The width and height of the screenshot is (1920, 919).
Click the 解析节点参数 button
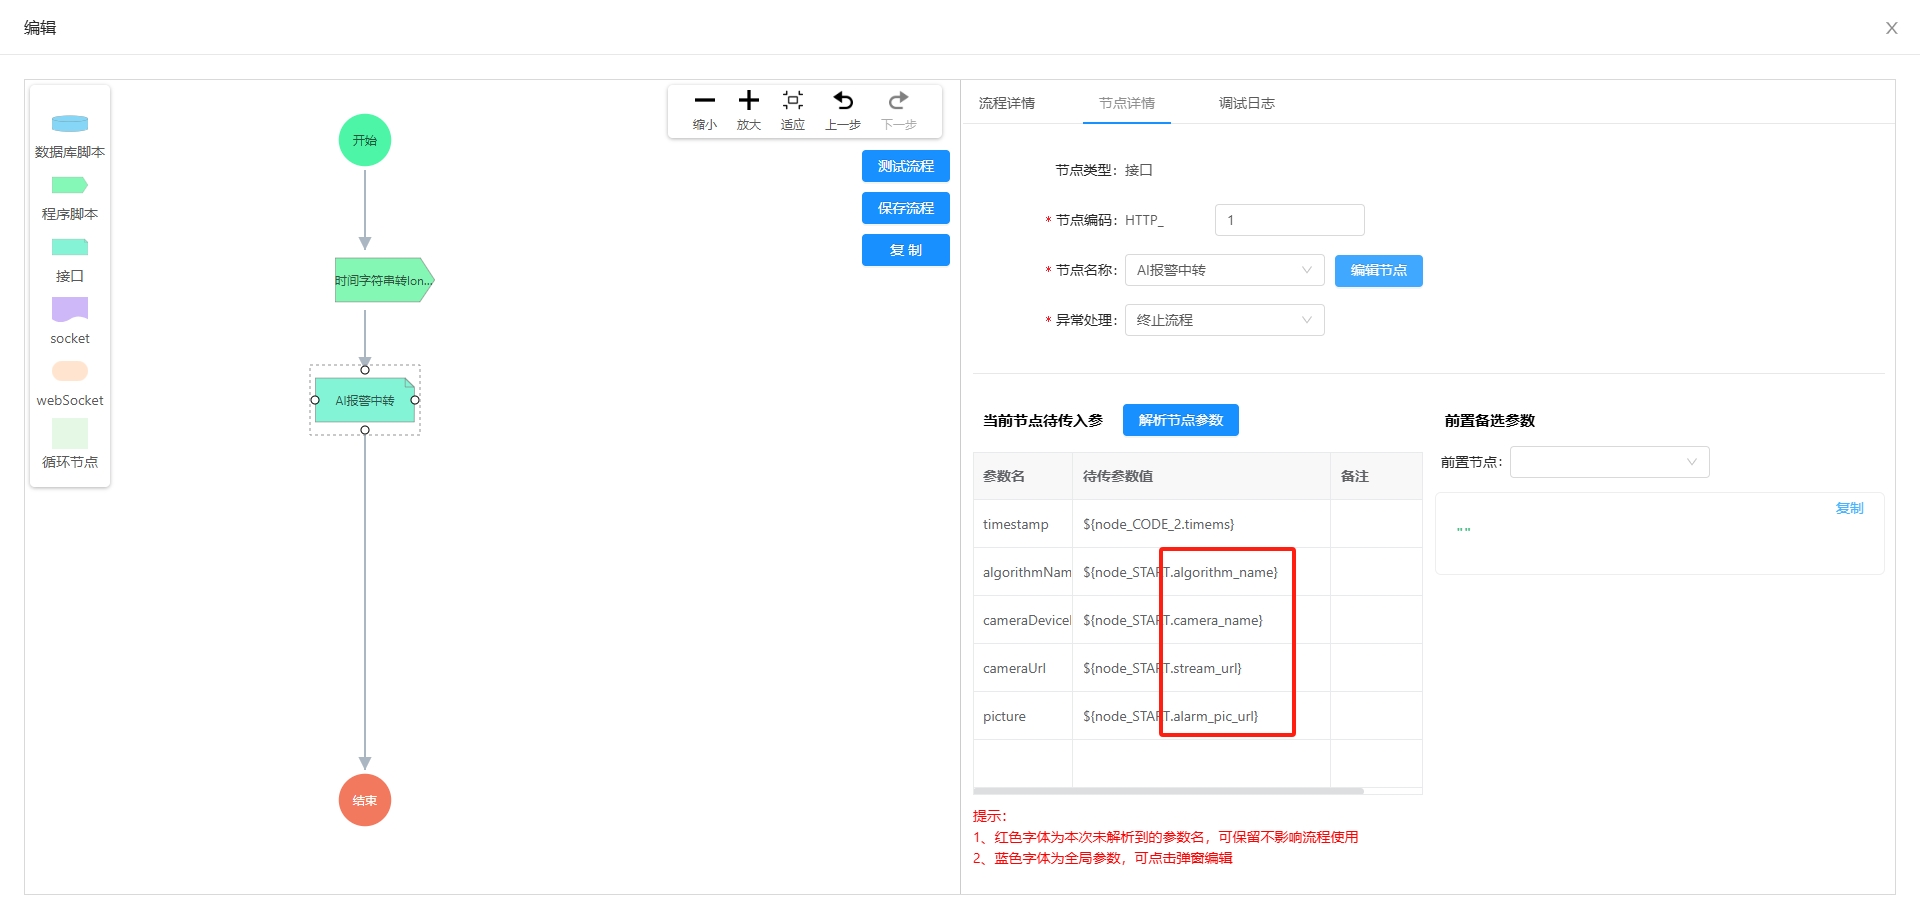coord(1181,420)
